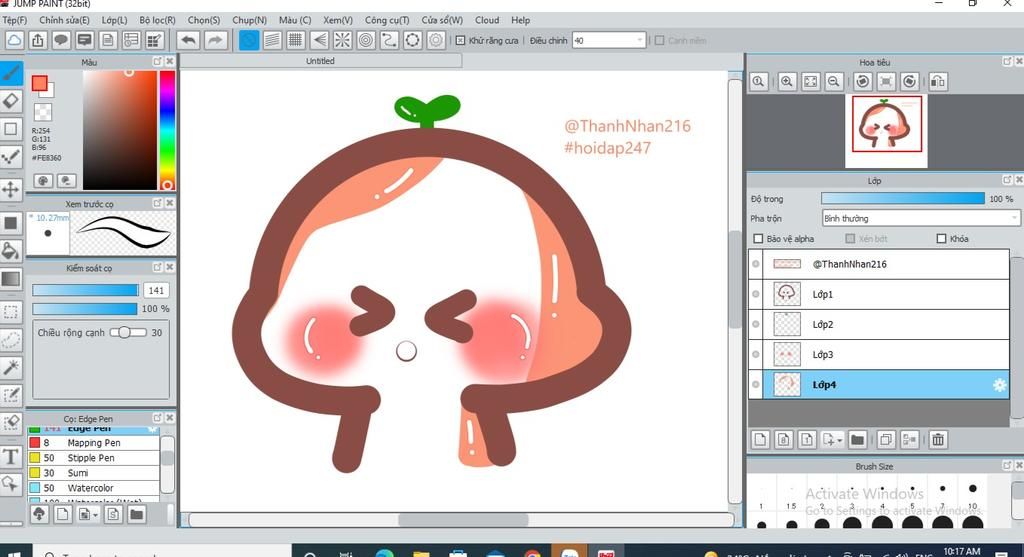Select the Move tool
Screen dimensions: 1024x557
coord(11,189)
